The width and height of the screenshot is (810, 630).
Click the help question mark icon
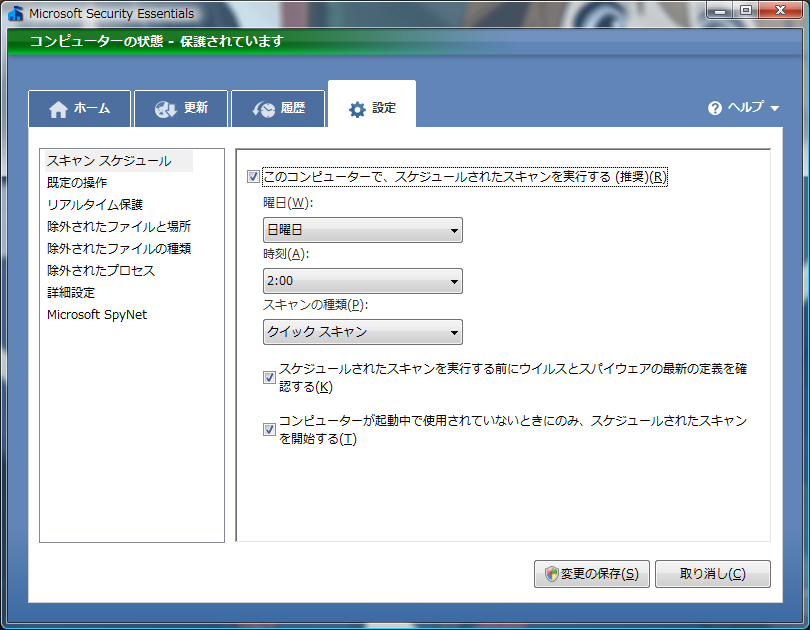[x=715, y=108]
